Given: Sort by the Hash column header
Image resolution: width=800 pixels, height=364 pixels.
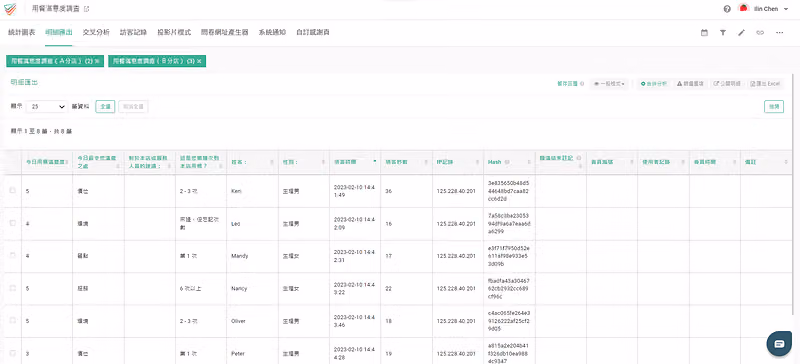Looking at the screenshot, I should [x=509, y=162].
